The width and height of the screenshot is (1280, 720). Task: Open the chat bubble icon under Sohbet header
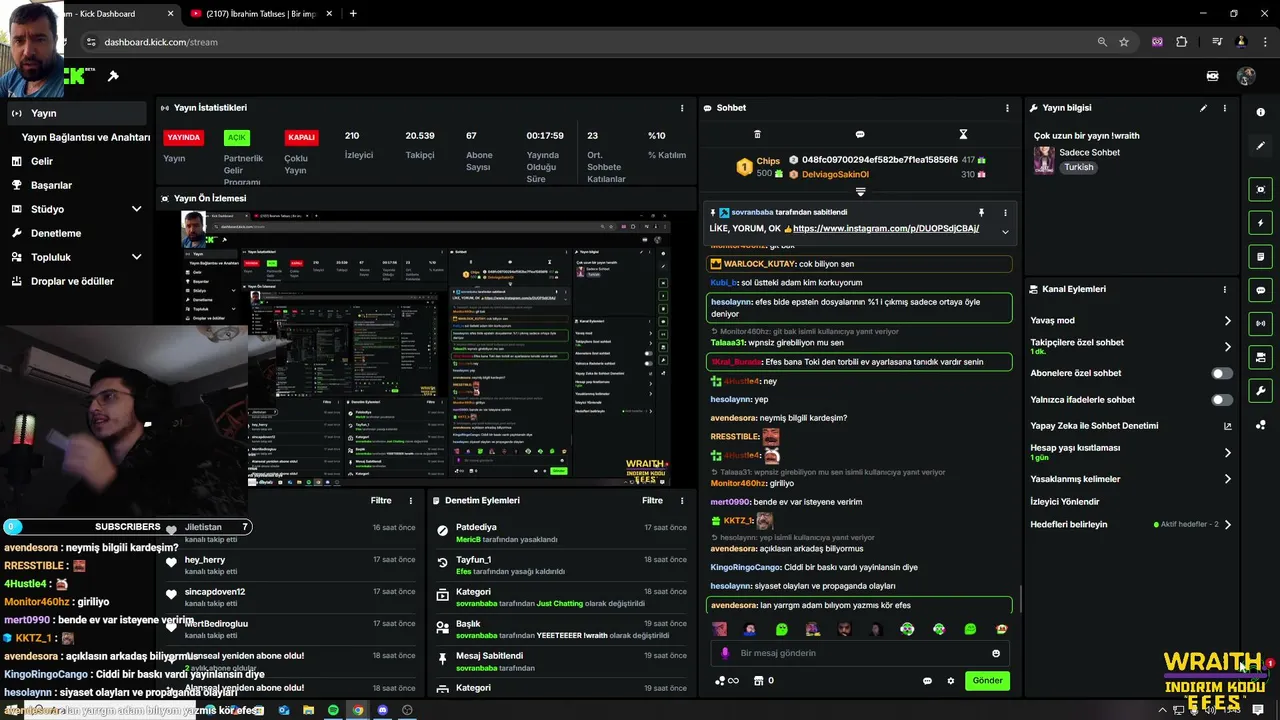pyautogui.click(x=860, y=134)
